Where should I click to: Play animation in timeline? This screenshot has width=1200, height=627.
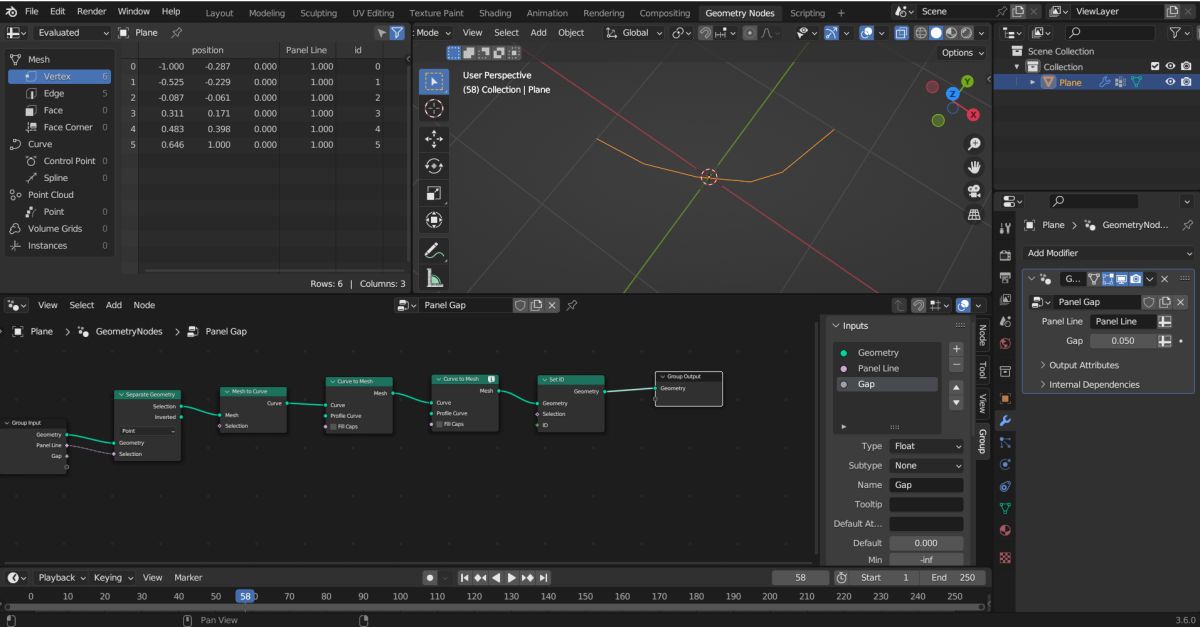click(x=512, y=577)
